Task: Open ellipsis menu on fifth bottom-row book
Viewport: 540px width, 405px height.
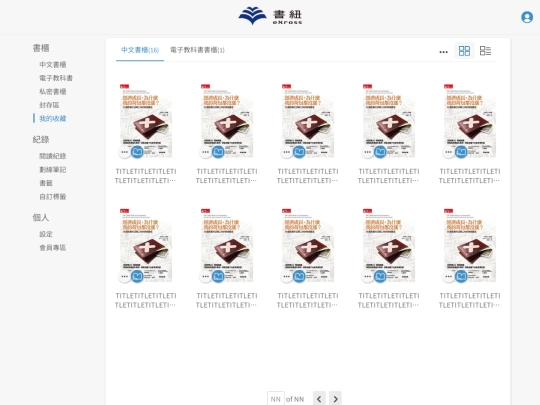Action: point(448,276)
